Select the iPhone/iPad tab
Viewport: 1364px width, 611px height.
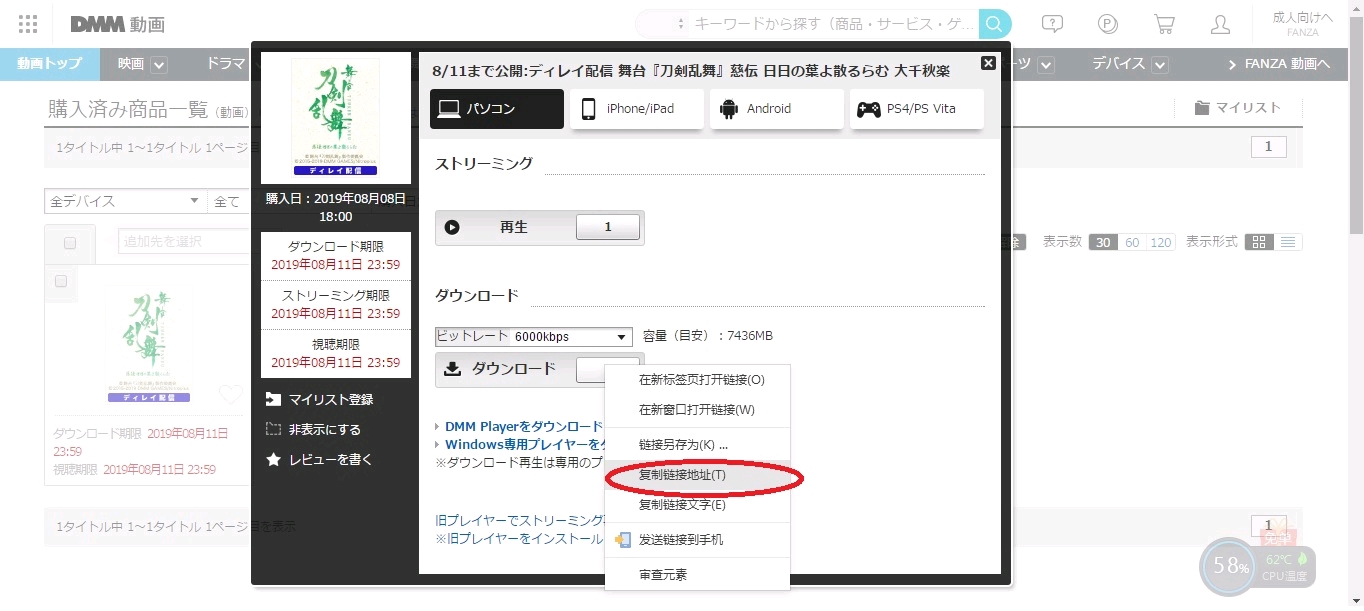point(637,109)
